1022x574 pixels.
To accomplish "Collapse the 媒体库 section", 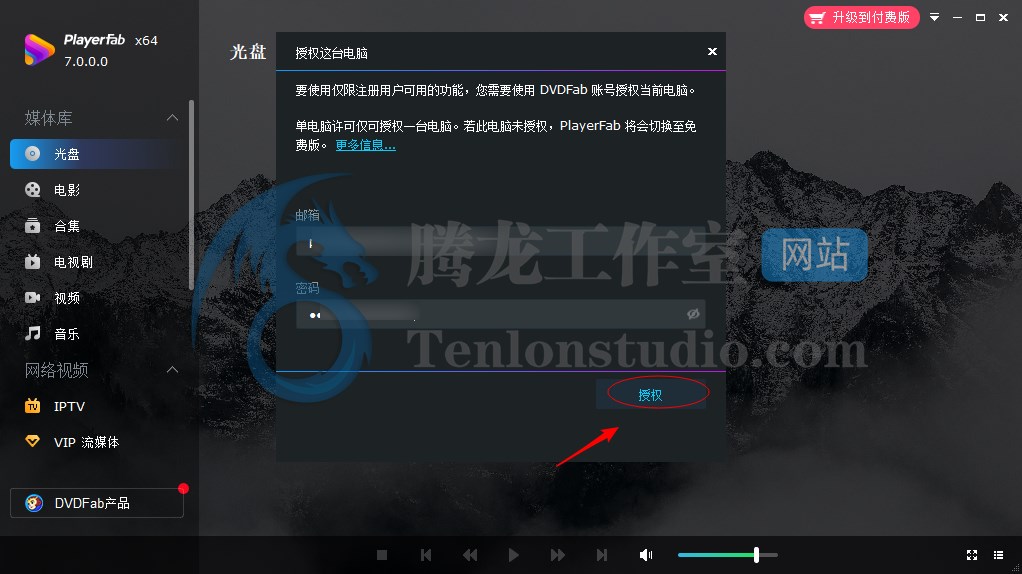I will click(x=172, y=118).
